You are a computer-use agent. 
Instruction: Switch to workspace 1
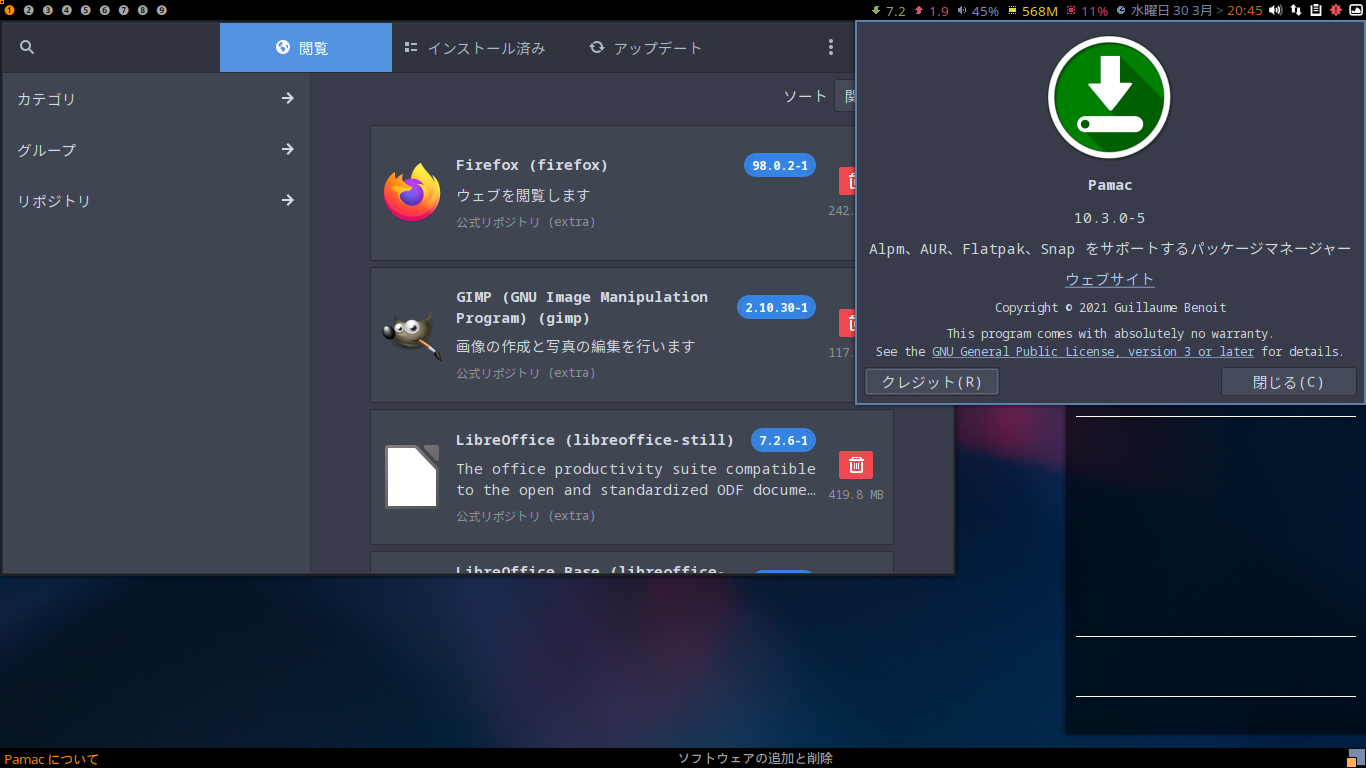click(x=10, y=10)
